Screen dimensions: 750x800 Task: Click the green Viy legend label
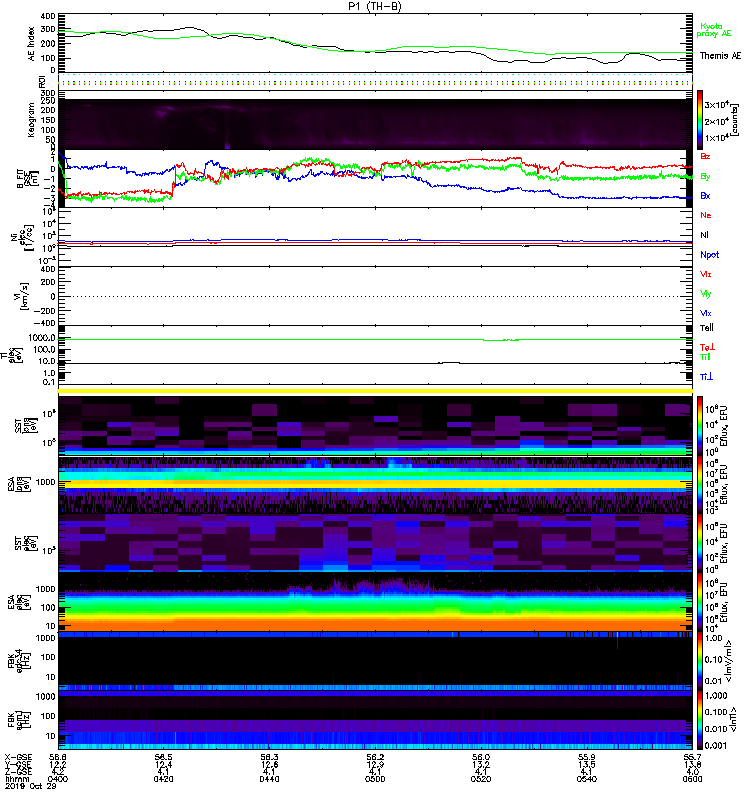[x=706, y=294]
